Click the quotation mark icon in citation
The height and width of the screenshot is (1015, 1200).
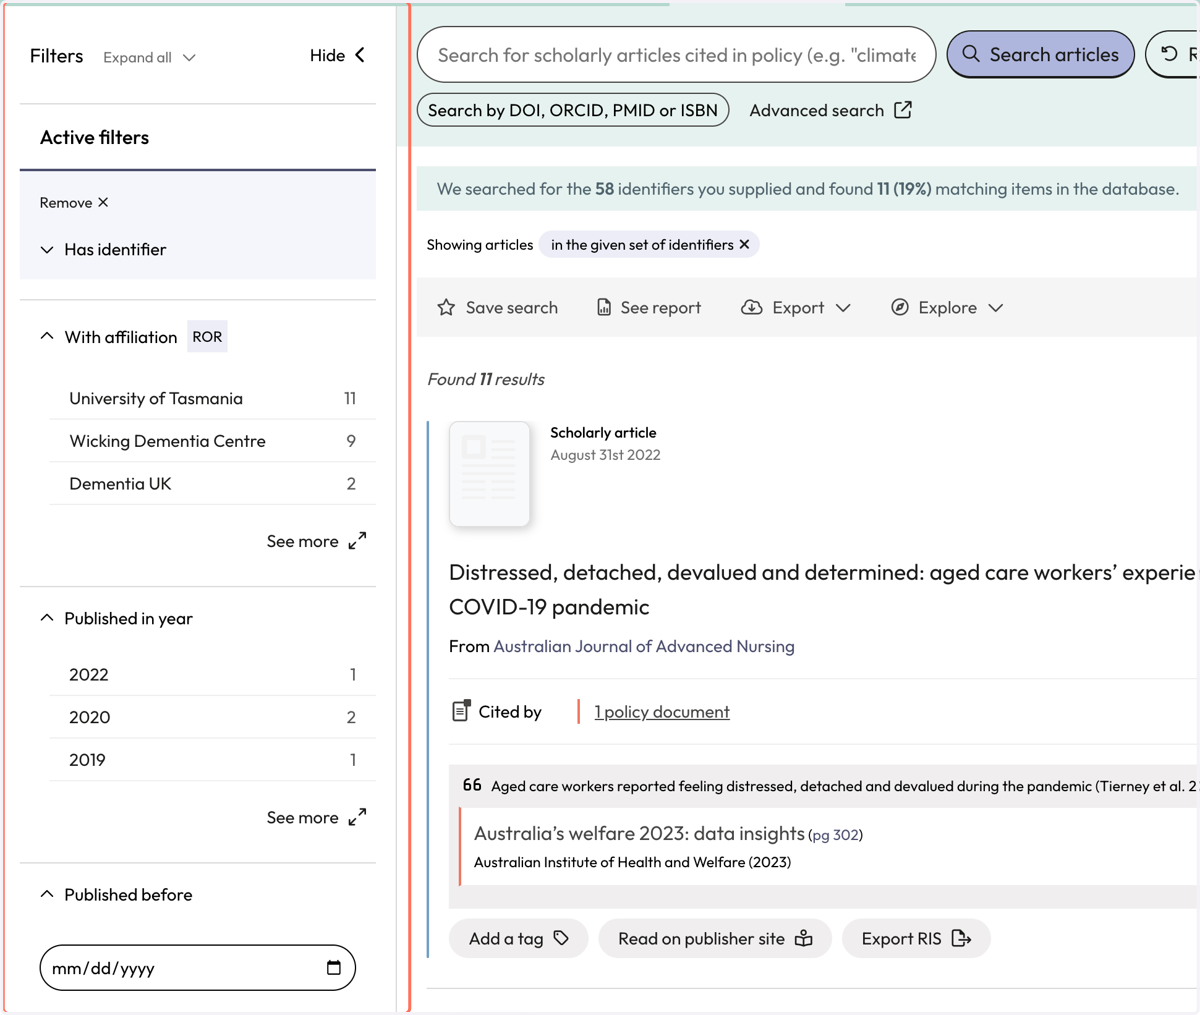tap(472, 785)
